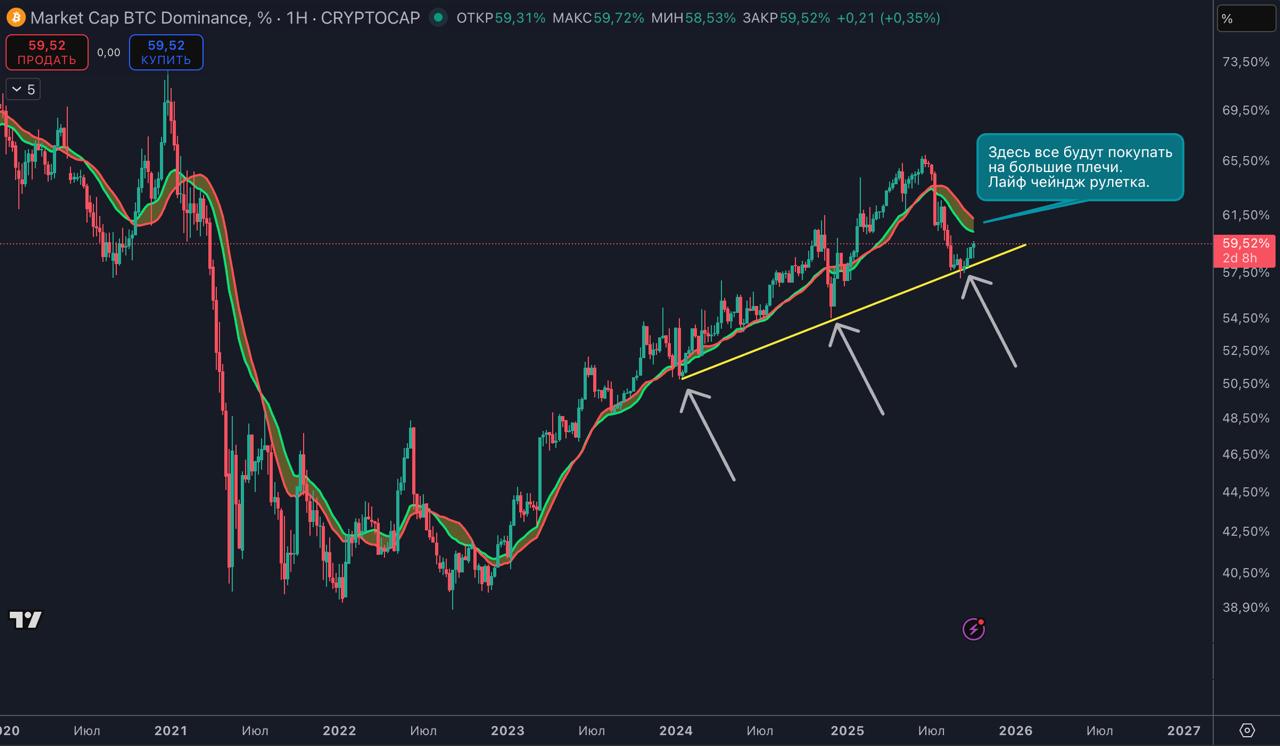Click the TradingView logo
Screen dimensions: 1280x746
click(x=26, y=620)
